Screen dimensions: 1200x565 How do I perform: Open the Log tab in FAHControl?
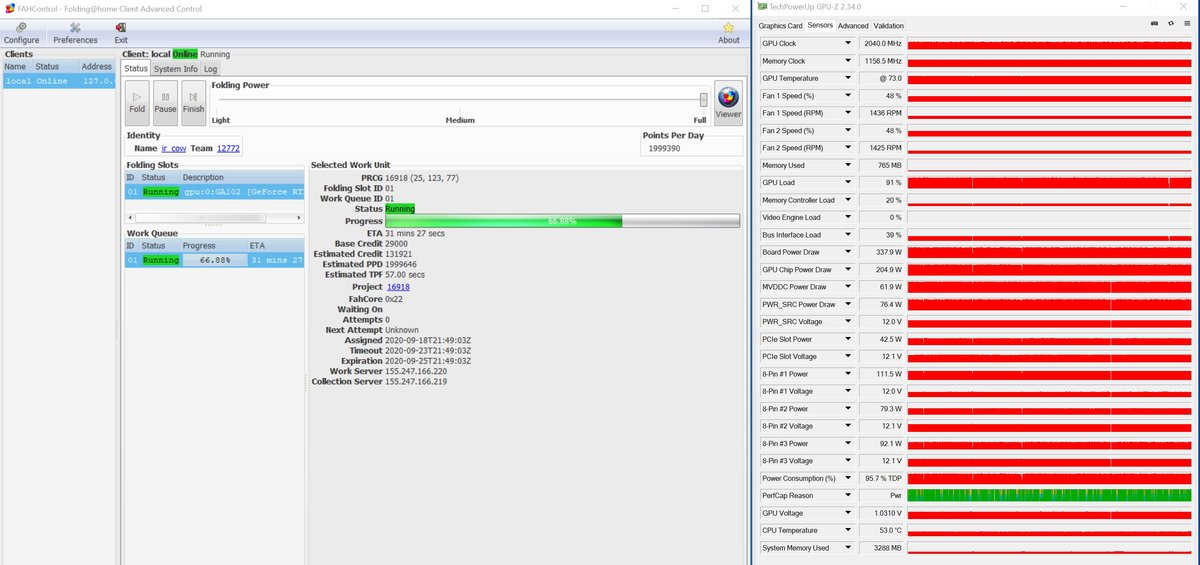[x=210, y=69]
